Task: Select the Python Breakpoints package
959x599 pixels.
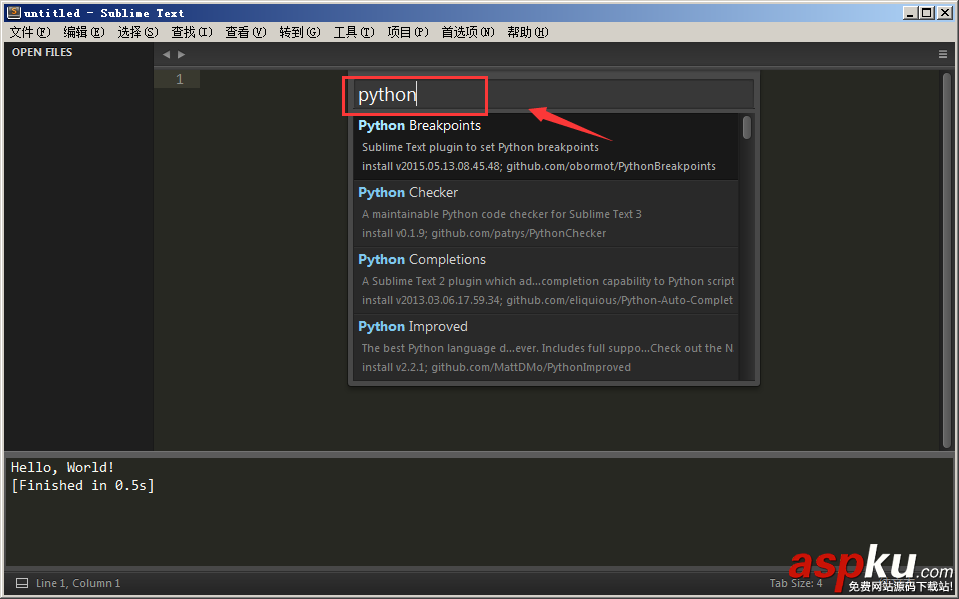Action: point(546,146)
